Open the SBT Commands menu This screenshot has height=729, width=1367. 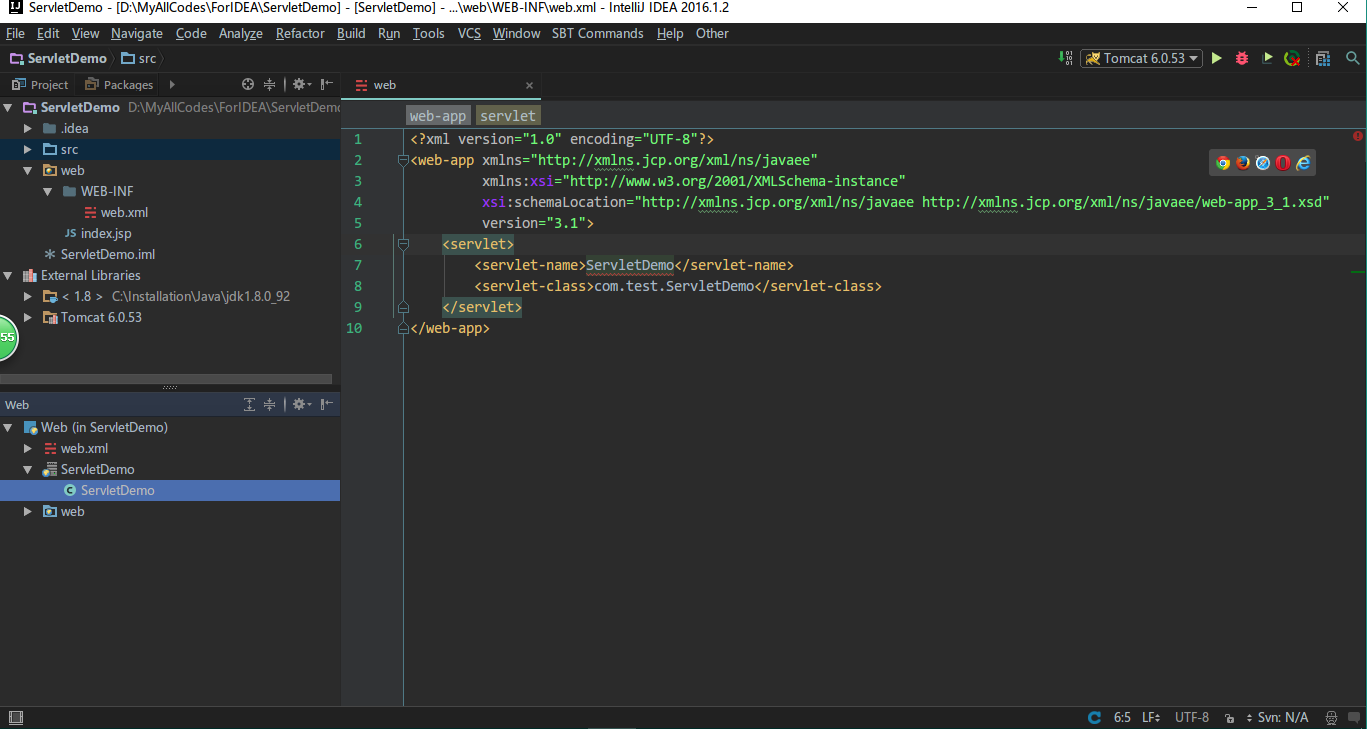point(597,33)
